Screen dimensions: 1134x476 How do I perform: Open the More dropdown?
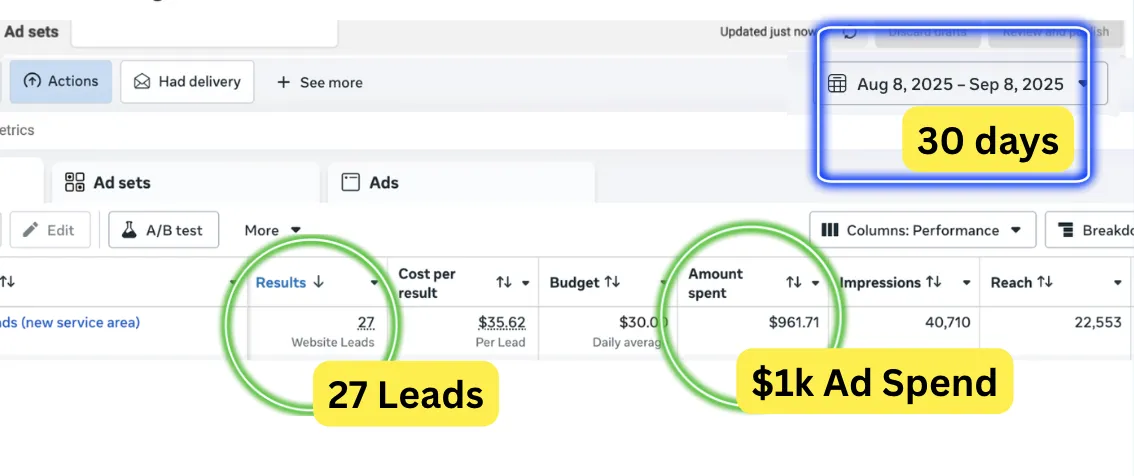click(x=273, y=230)
